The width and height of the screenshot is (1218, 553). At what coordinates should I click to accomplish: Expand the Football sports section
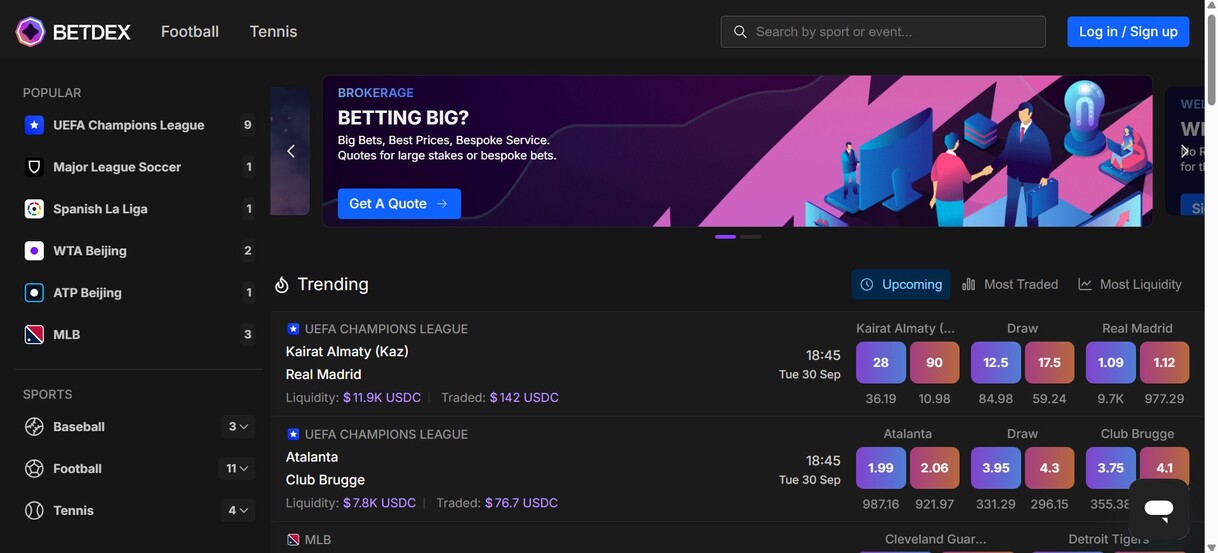238,469
